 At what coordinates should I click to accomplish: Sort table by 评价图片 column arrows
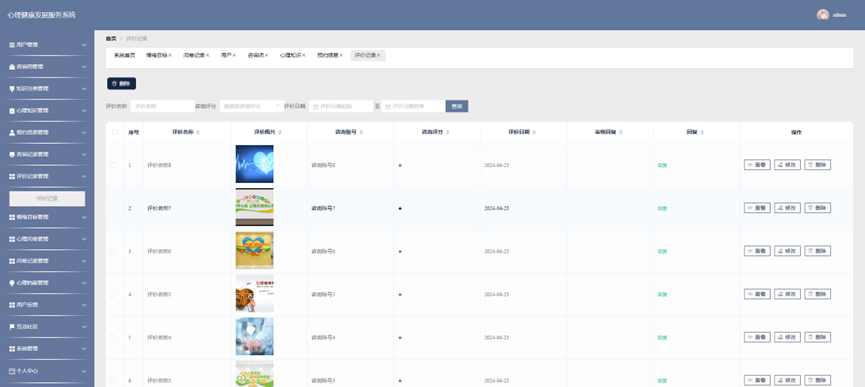[x=280, y=133]
